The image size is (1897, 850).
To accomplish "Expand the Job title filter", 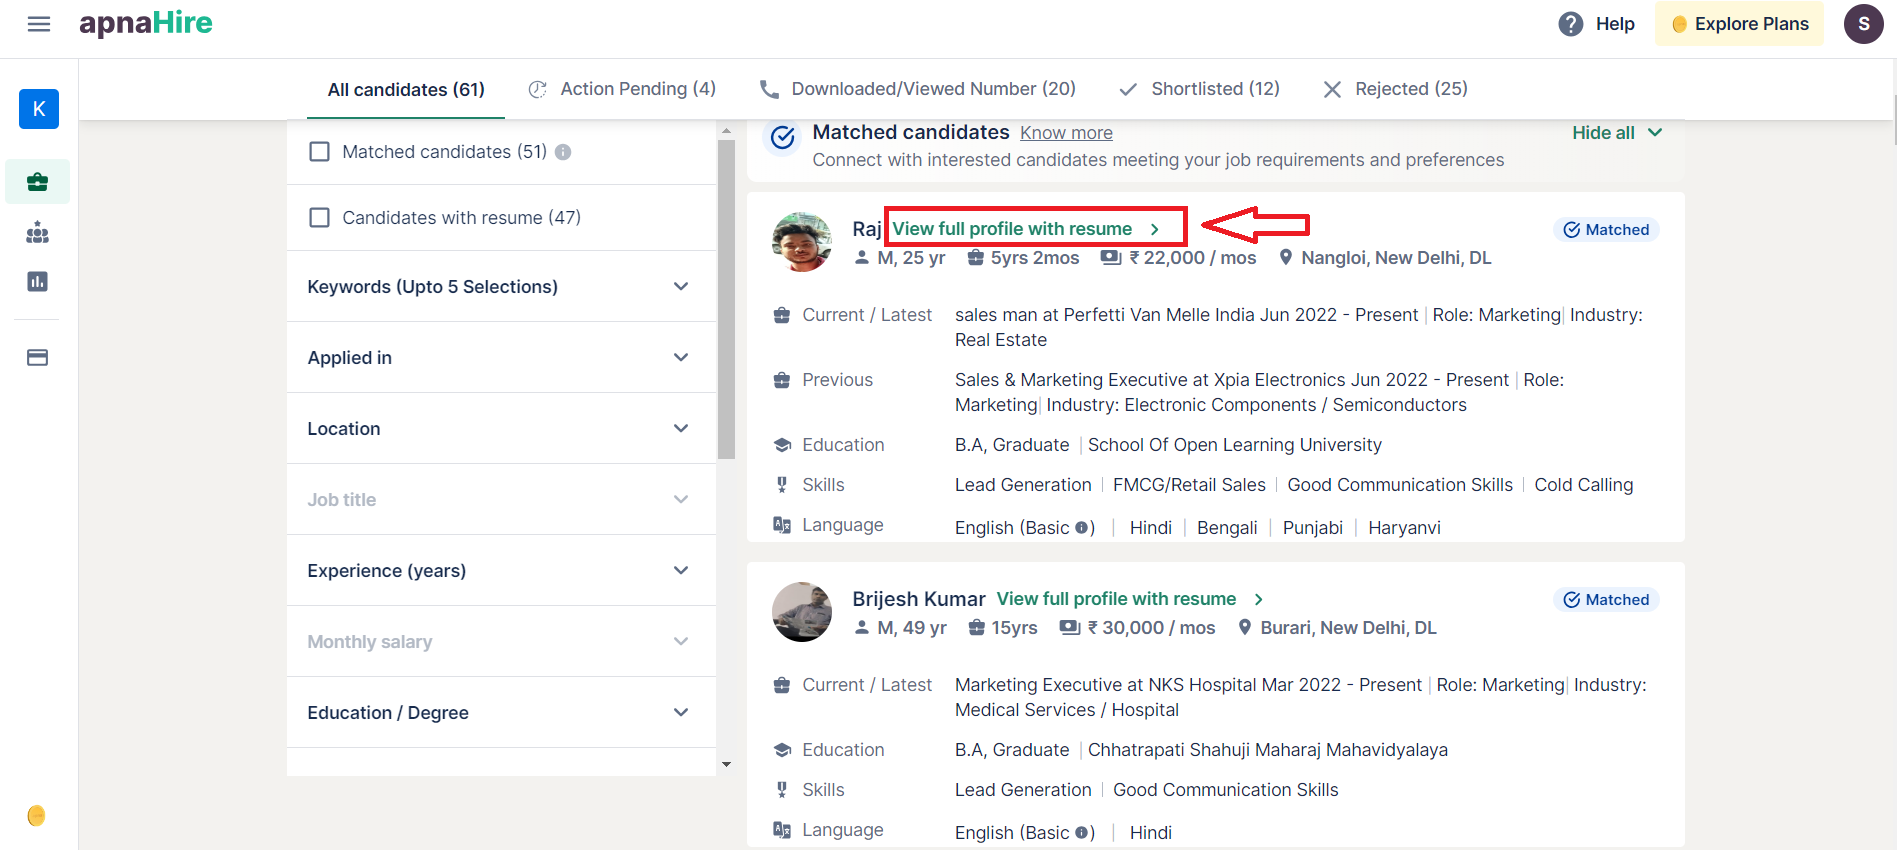I will (x=501, y=500).
